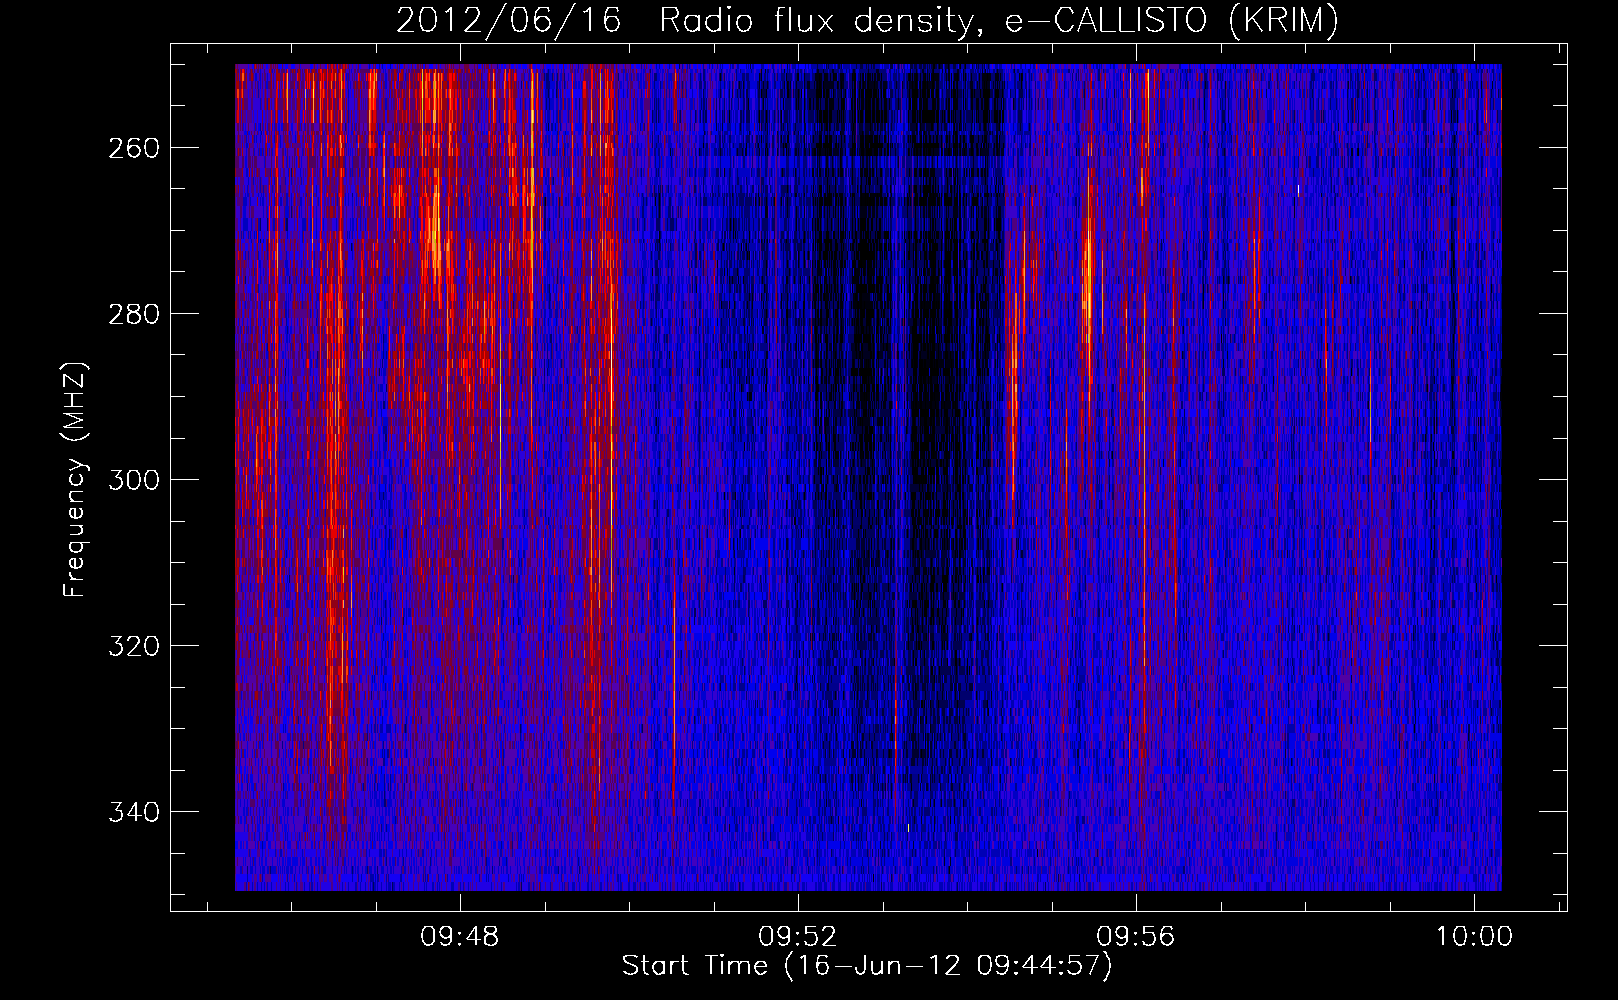Screen dimensions: 1618x1000
Task: Select the 300 frequency axis label
Action: pos(133,480)
